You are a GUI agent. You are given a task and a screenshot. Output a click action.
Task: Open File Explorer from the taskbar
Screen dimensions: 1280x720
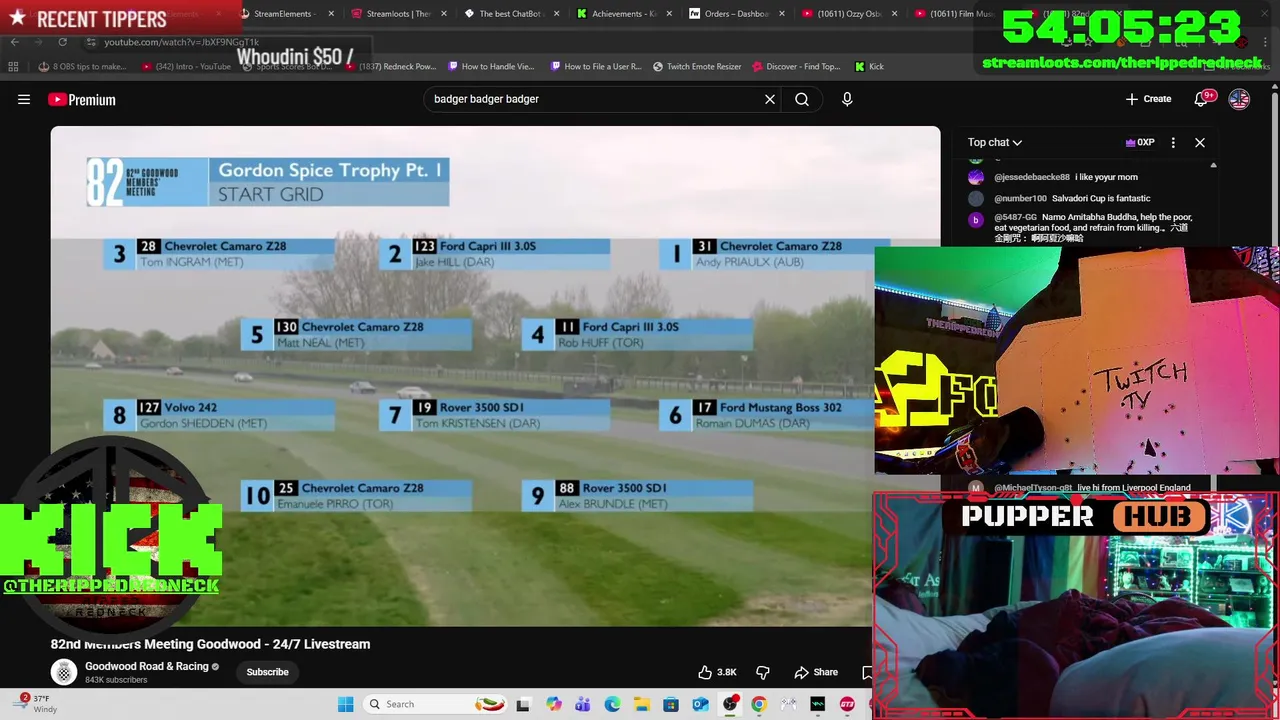(641, 704)
